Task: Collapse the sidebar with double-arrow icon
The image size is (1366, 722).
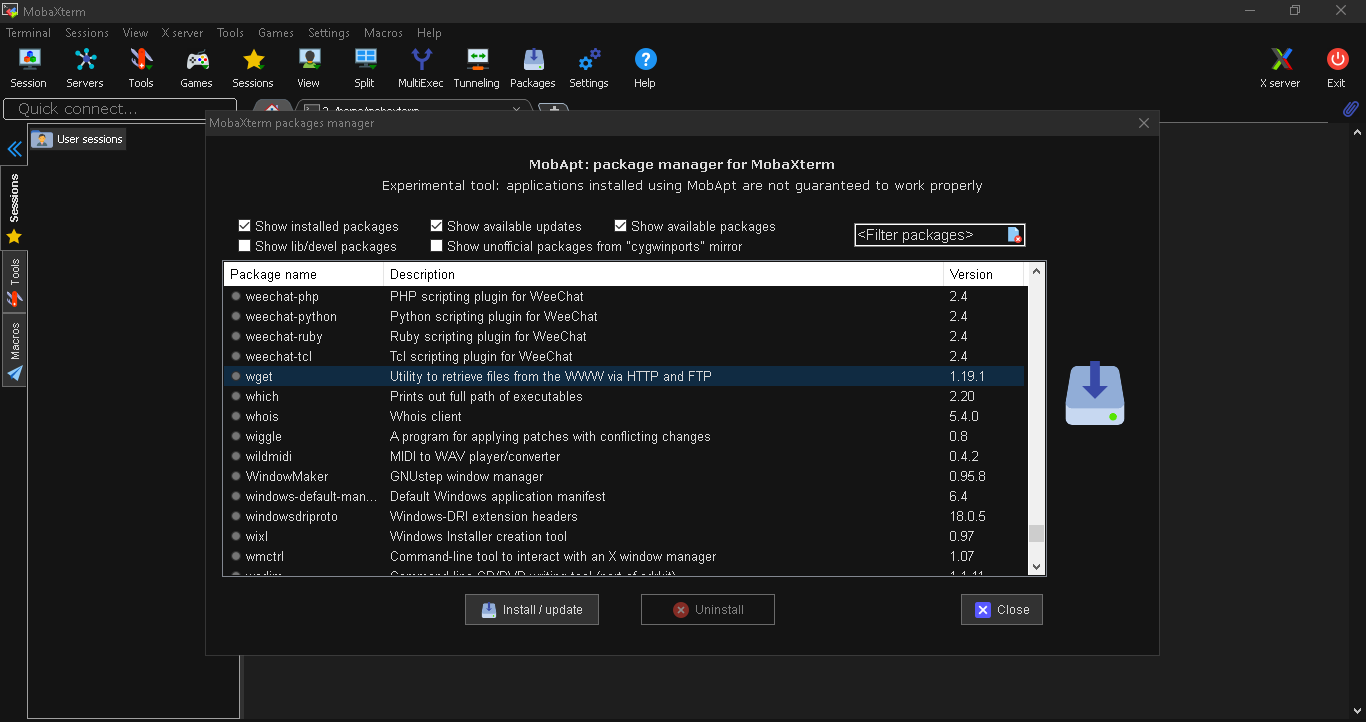Action: 15,149
